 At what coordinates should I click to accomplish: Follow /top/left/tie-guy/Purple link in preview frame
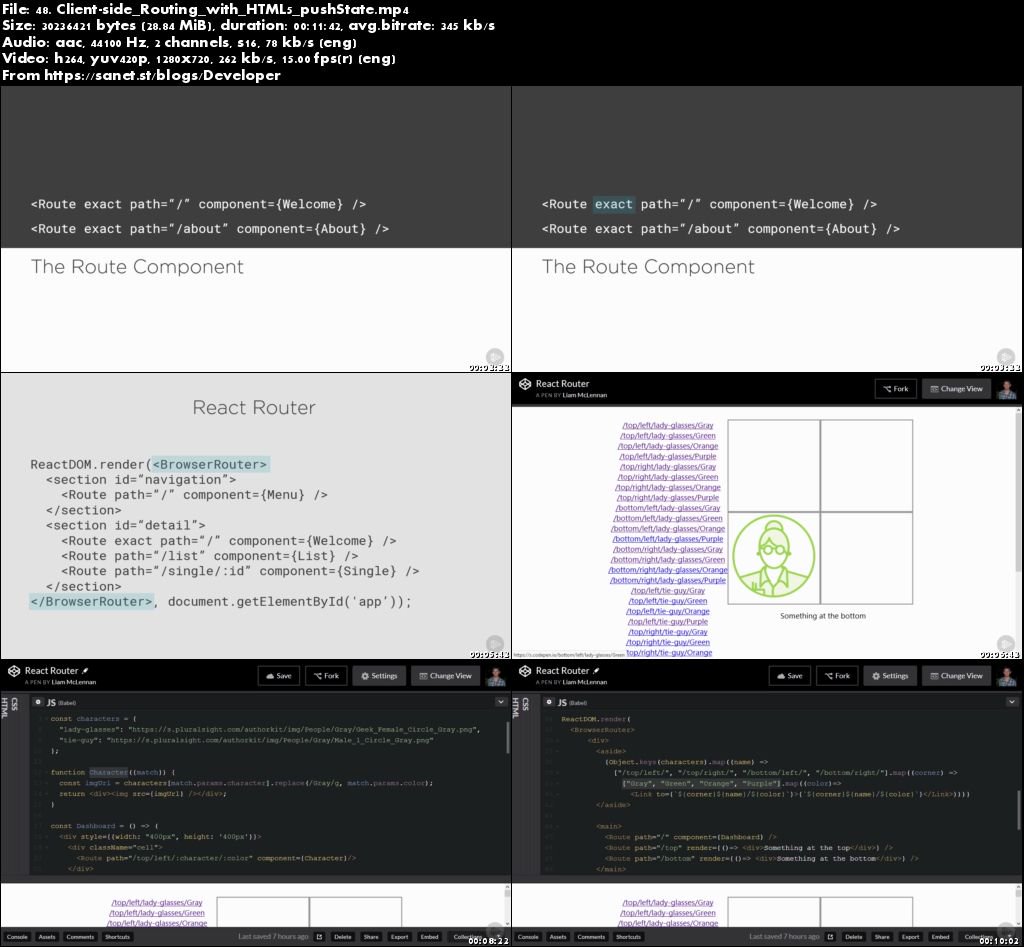click(667, 621)
